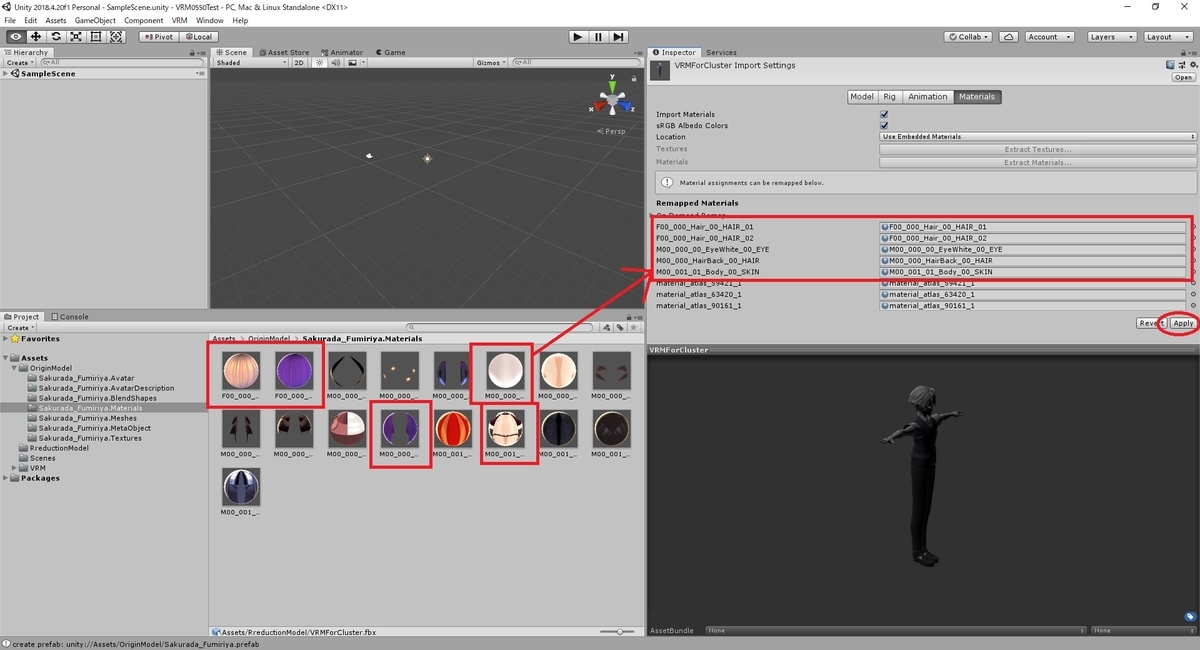Select the Animation import settings tab
This screenshot has height=650, width=1200.
point(928,97)
